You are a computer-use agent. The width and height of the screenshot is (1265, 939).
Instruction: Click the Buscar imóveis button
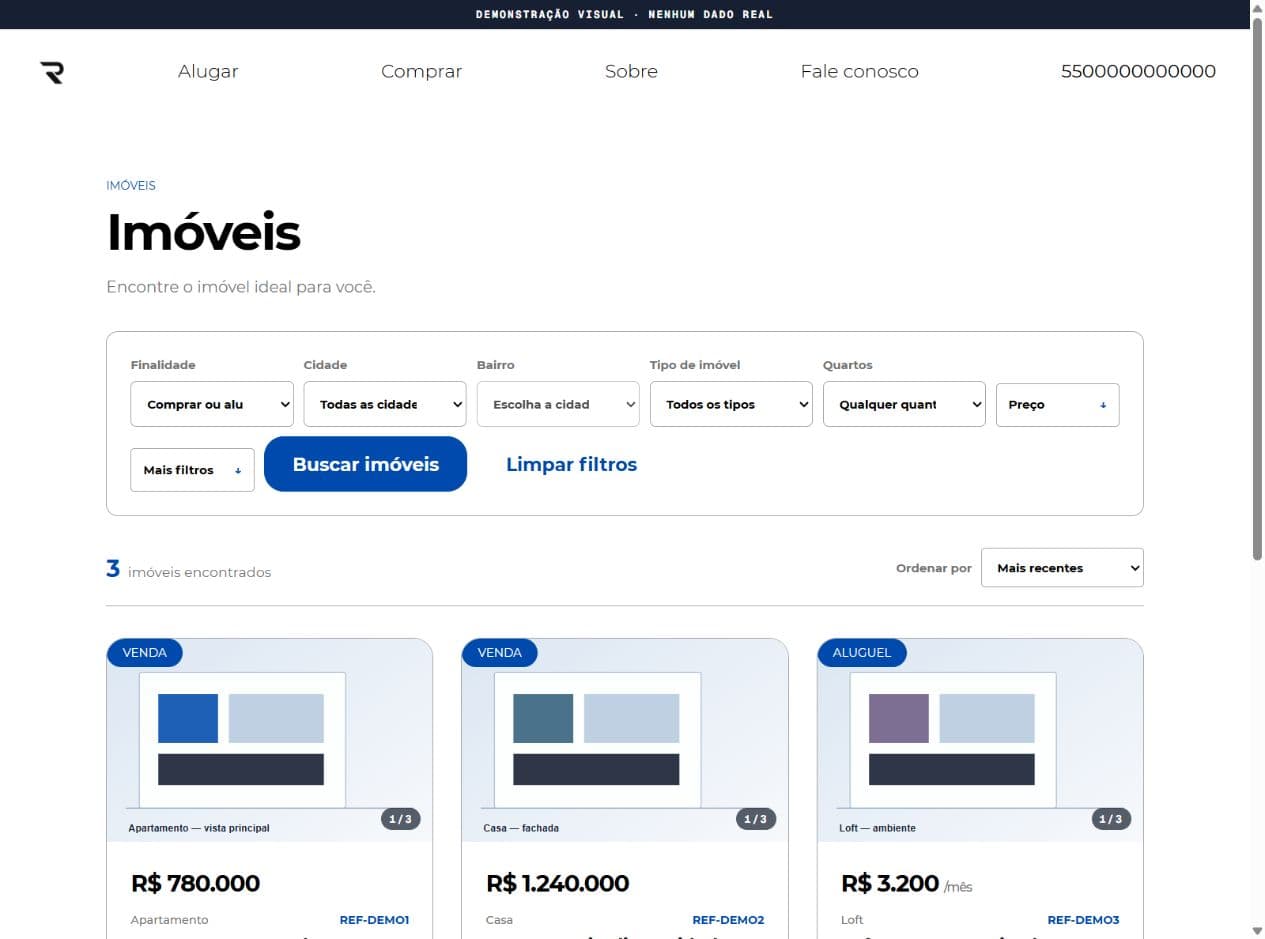point(366,464)
